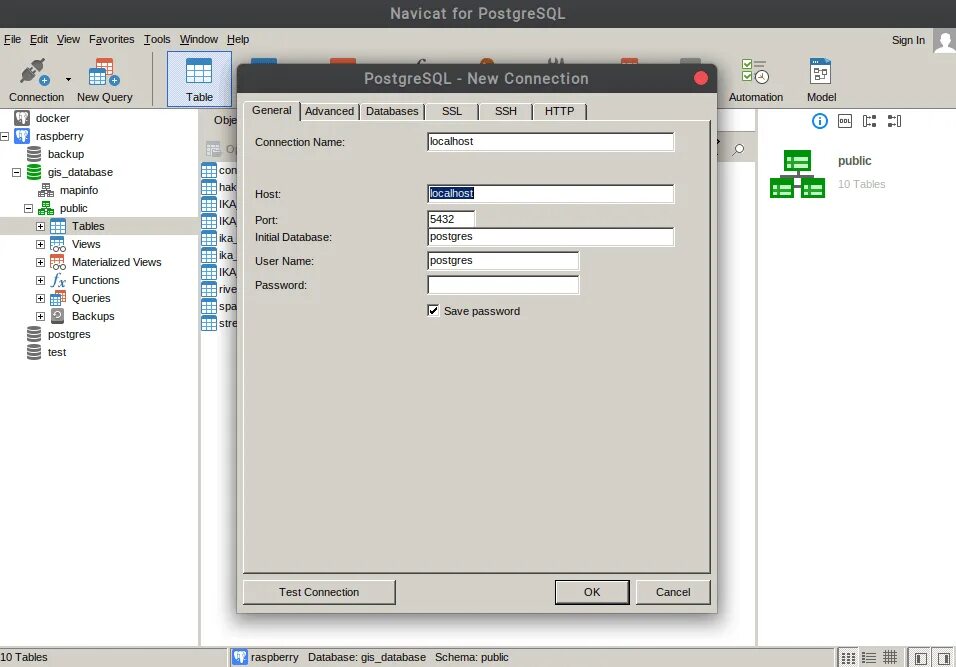The width and height of the screenshot is (956, 667).
Task: Select the backup database
Action: [66, 154]
